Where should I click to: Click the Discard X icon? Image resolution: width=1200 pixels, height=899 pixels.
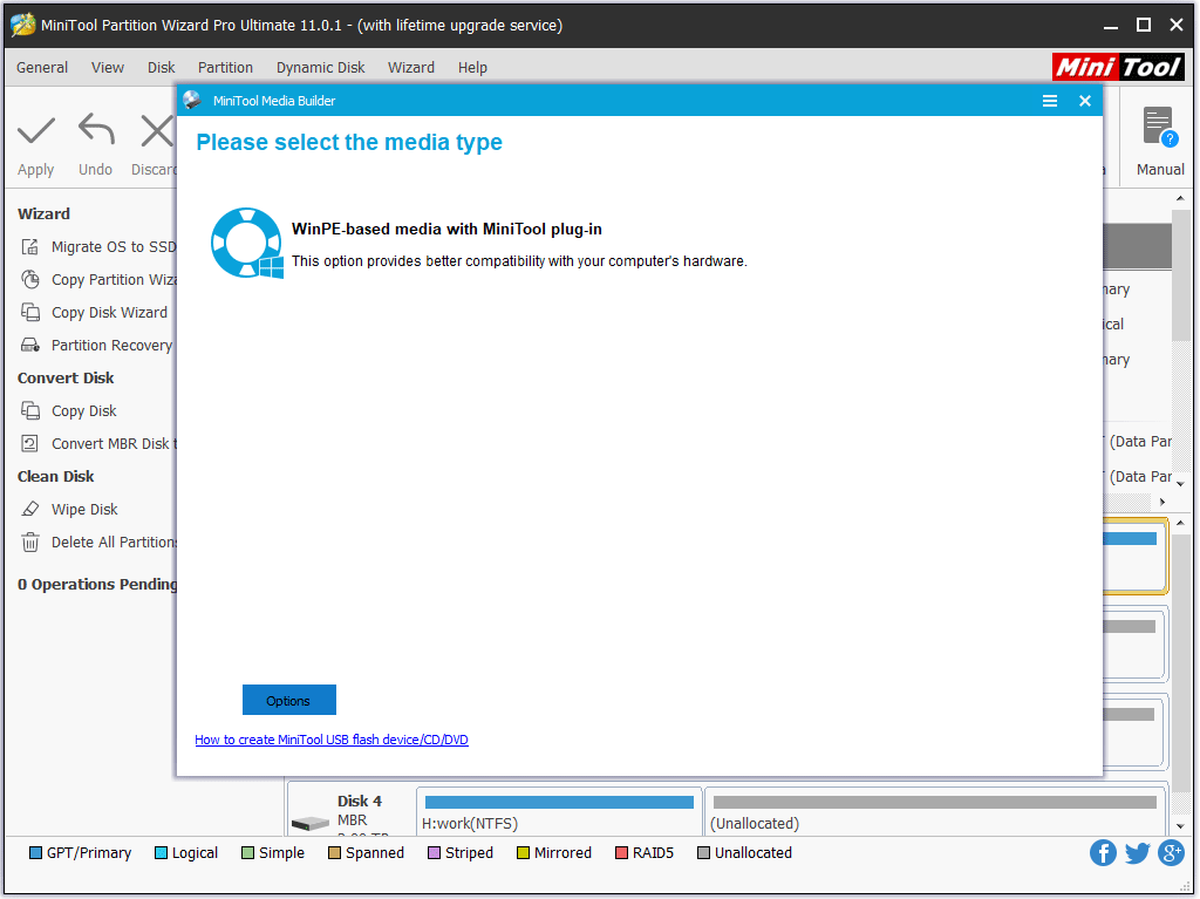click(157, 130)
